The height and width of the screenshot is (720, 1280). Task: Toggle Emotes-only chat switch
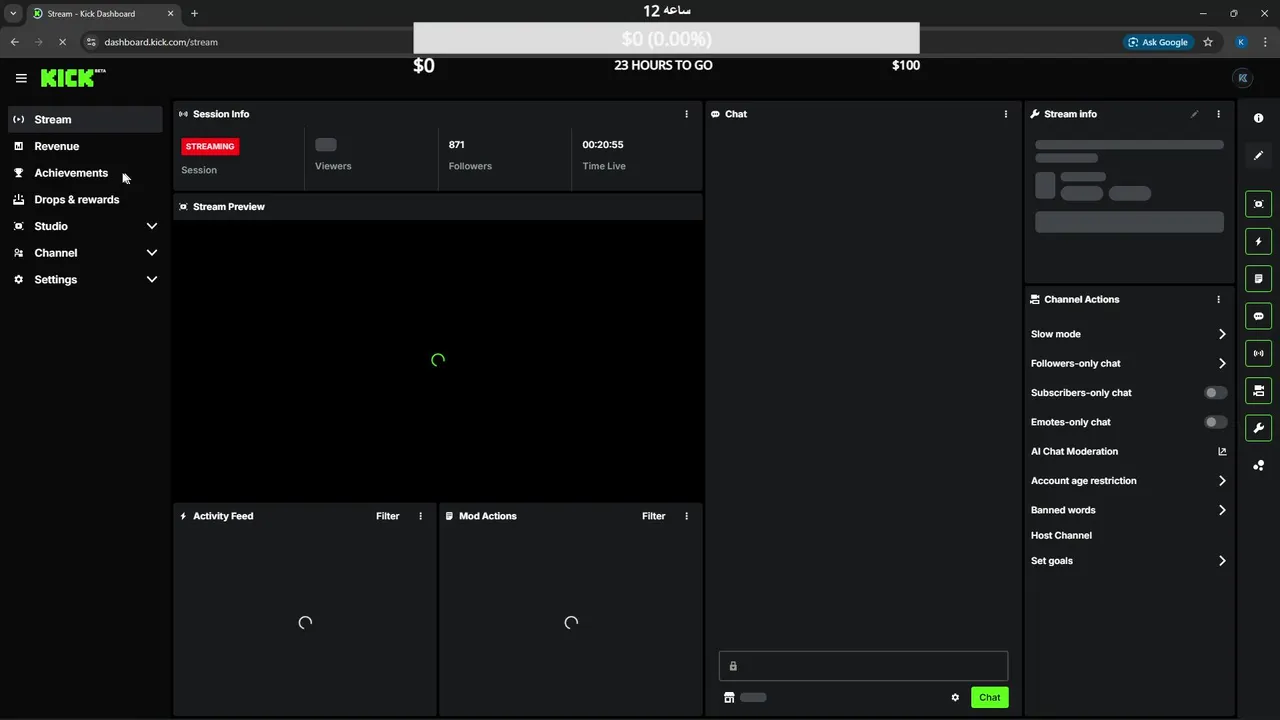[1215, 422]
